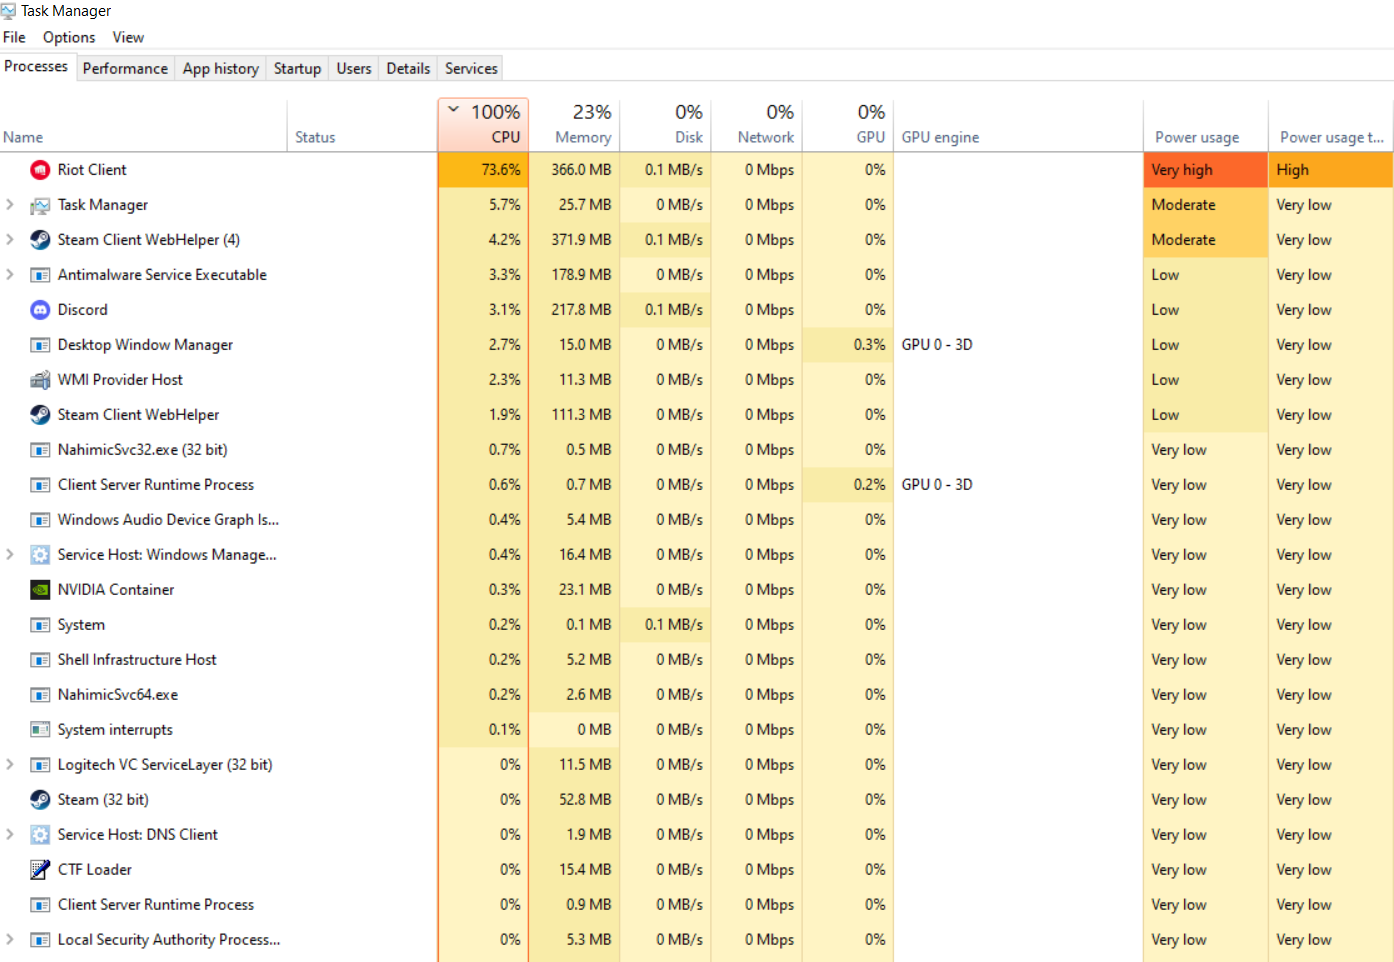Viewport: 1394px width, 962px height.
Task: Click the Service Host: Windows Management gear icon
Action: [40, 555]
